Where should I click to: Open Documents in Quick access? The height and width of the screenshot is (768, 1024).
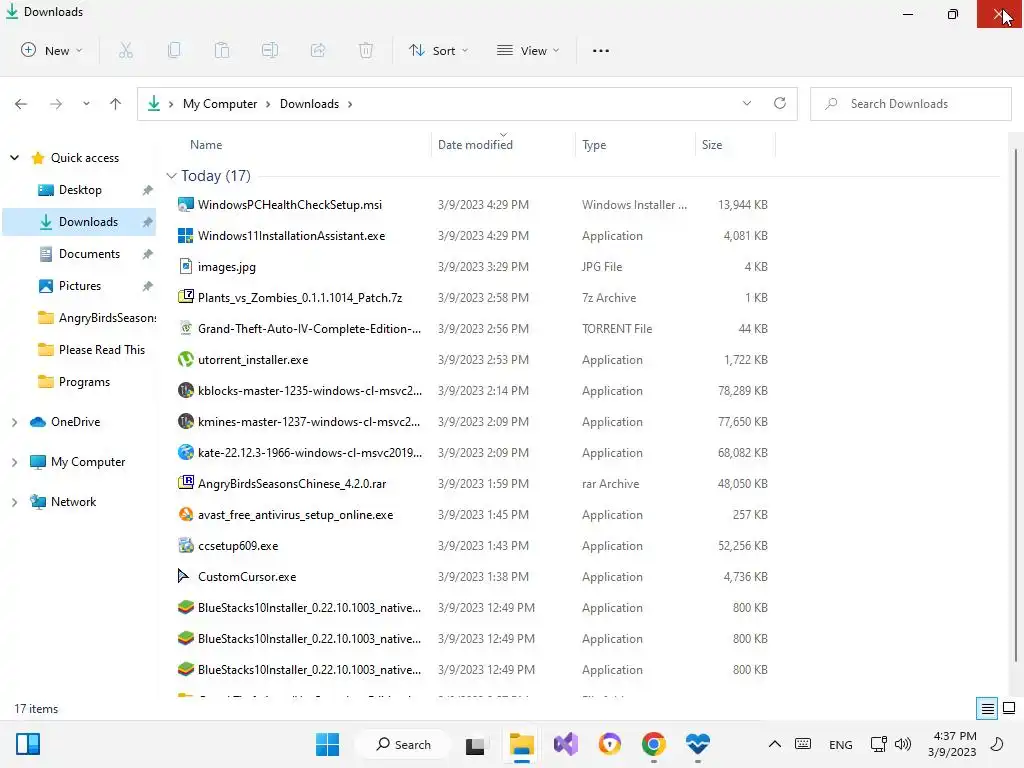pos(89,253)
